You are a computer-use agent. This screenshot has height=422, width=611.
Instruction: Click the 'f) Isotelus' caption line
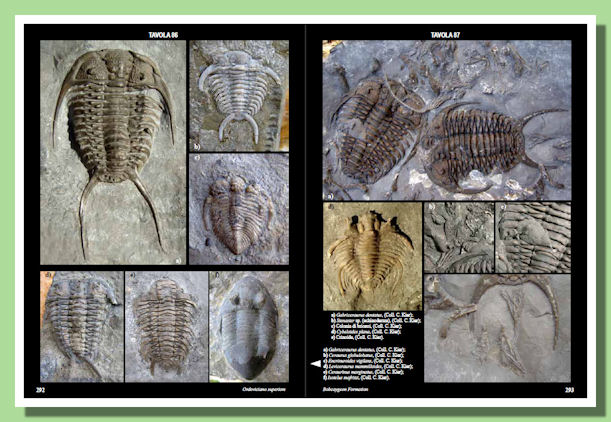click(x=356, y=377)
